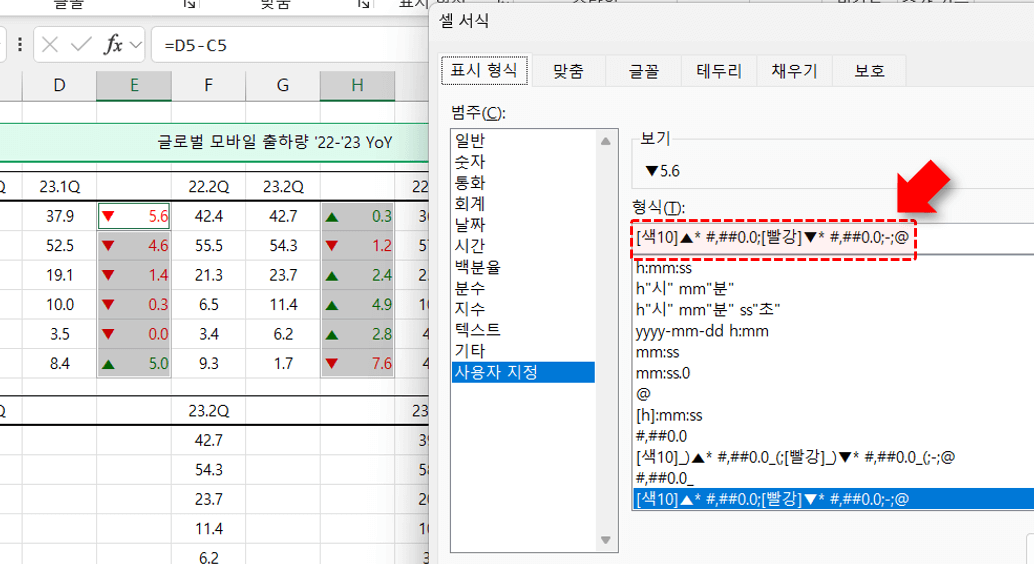Image resolution: width=1034 pixels, height=564 pixels.
Task: Select column E header
Action: pyautogui.click(x=134, y=85)
